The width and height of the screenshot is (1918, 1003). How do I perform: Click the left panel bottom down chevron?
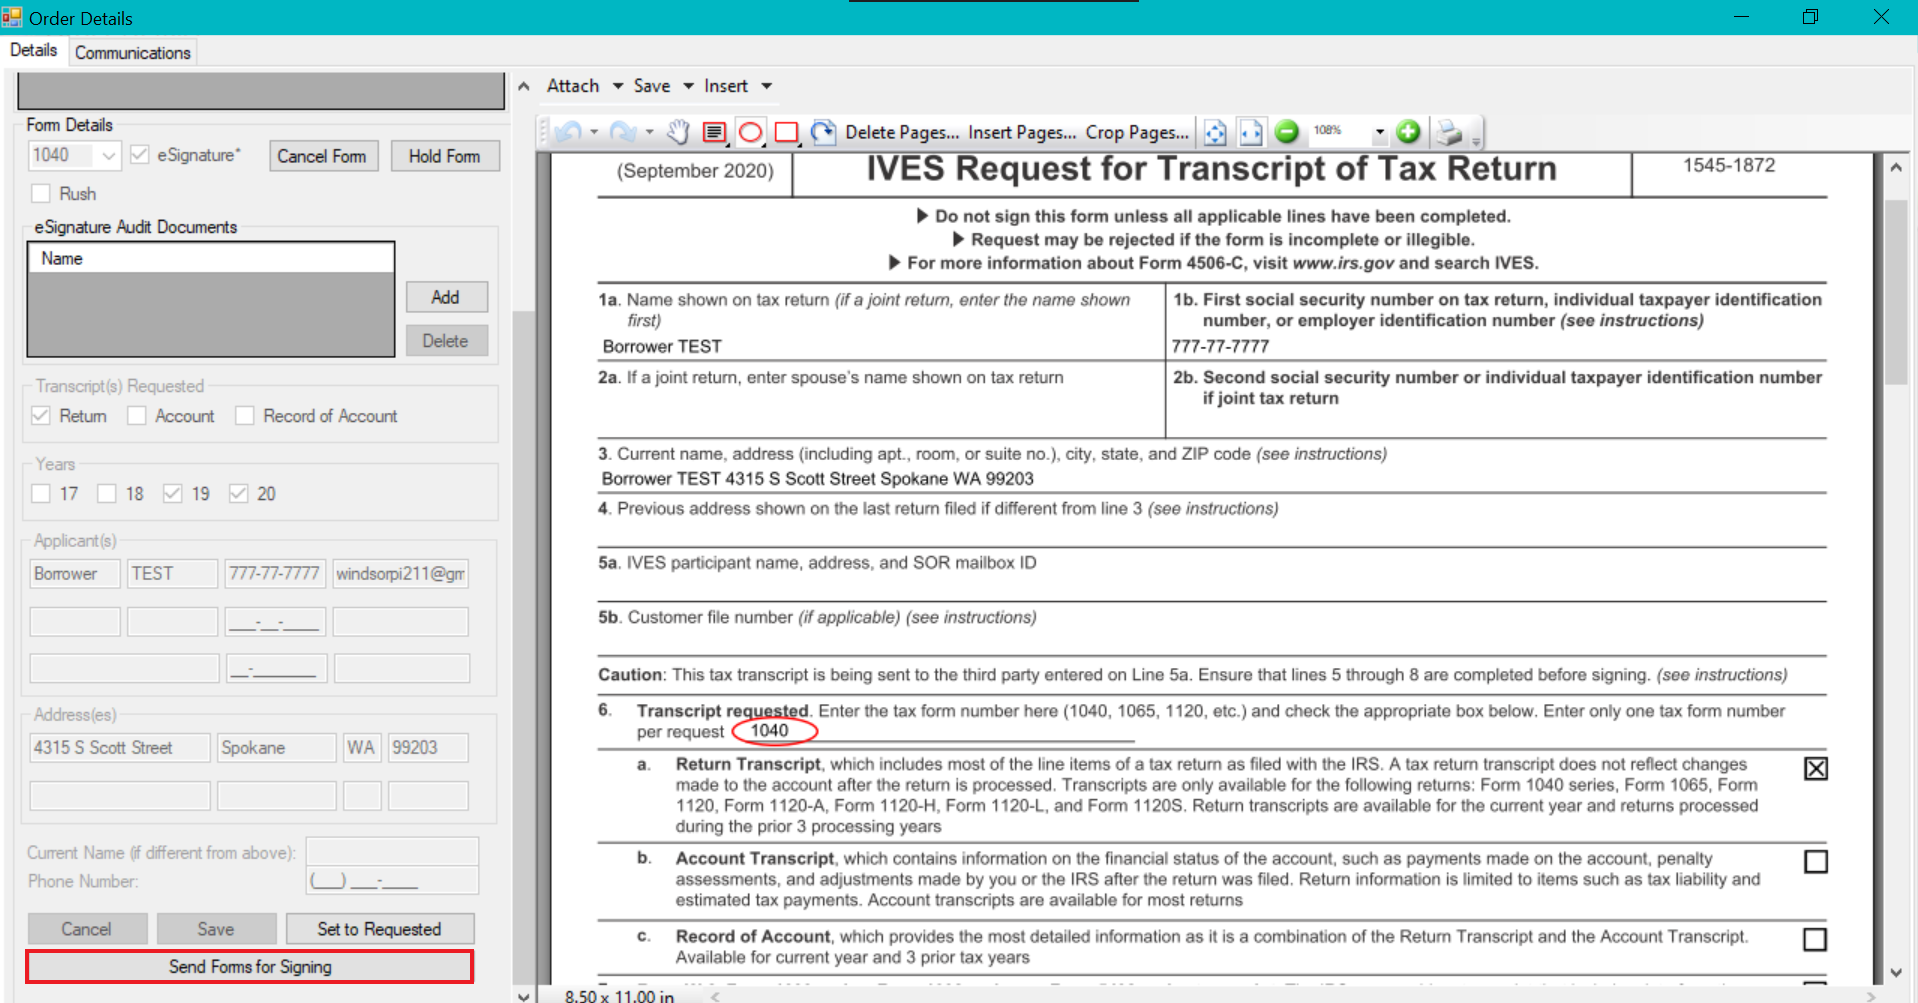[x=523, y=995]
